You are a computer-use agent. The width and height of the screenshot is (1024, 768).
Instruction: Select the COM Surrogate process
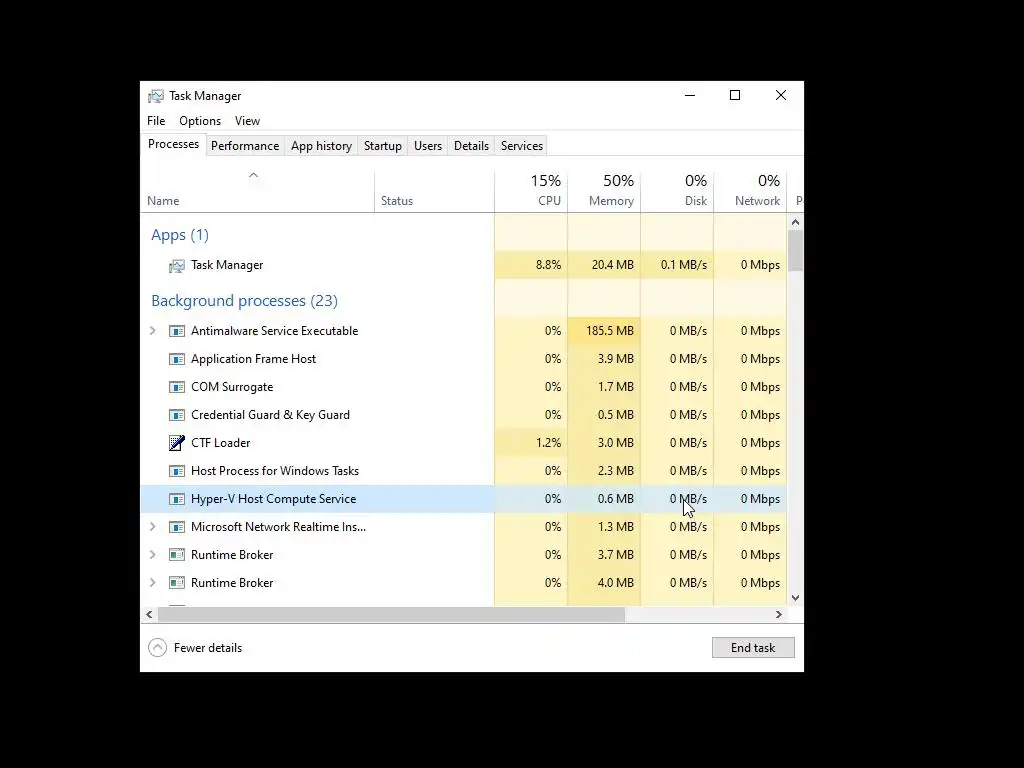coord(464,387)
